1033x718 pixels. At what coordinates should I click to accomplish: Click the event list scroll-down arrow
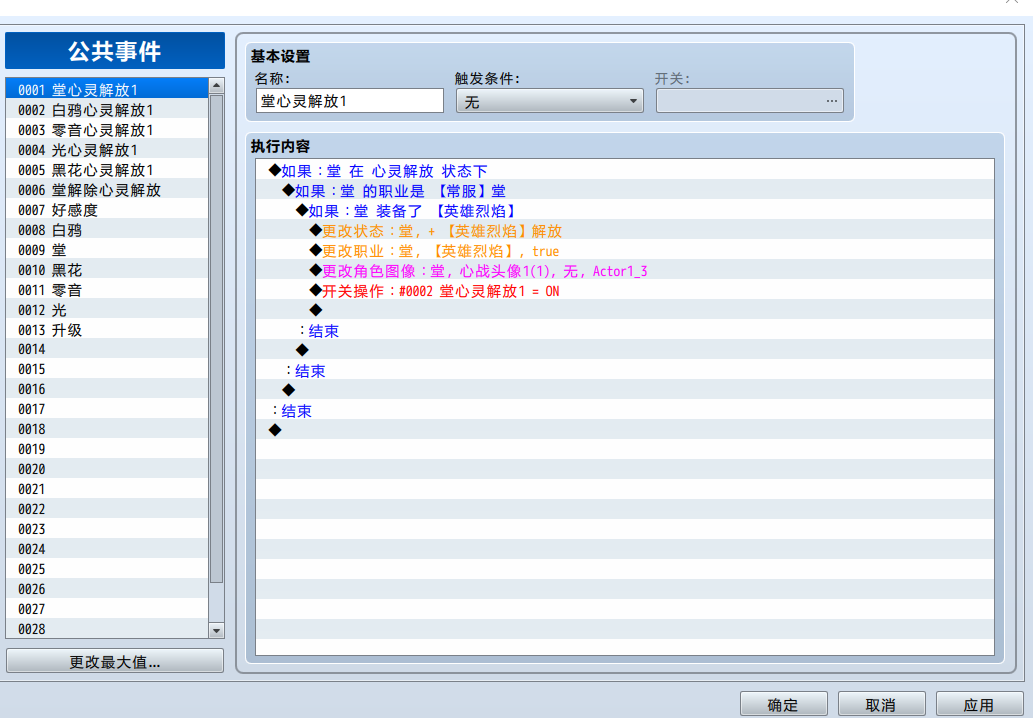pos(216,630)
